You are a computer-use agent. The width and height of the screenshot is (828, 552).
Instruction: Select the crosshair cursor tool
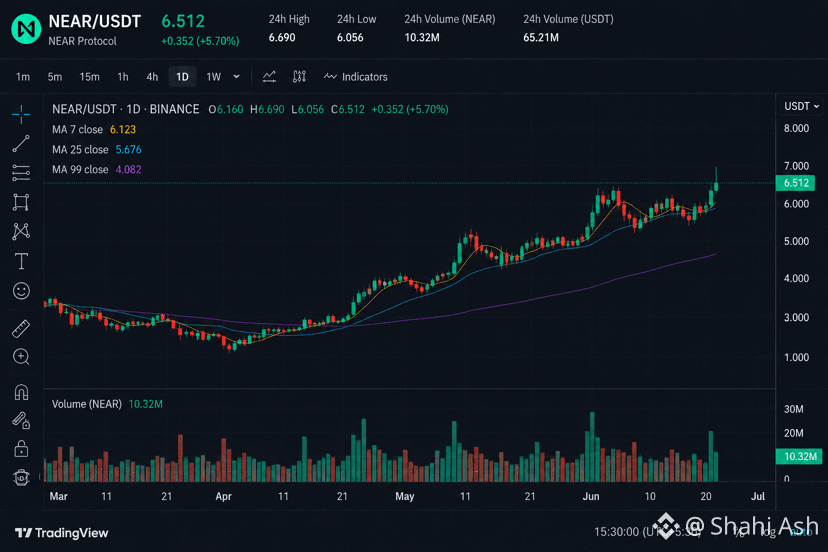coord(21,114)
